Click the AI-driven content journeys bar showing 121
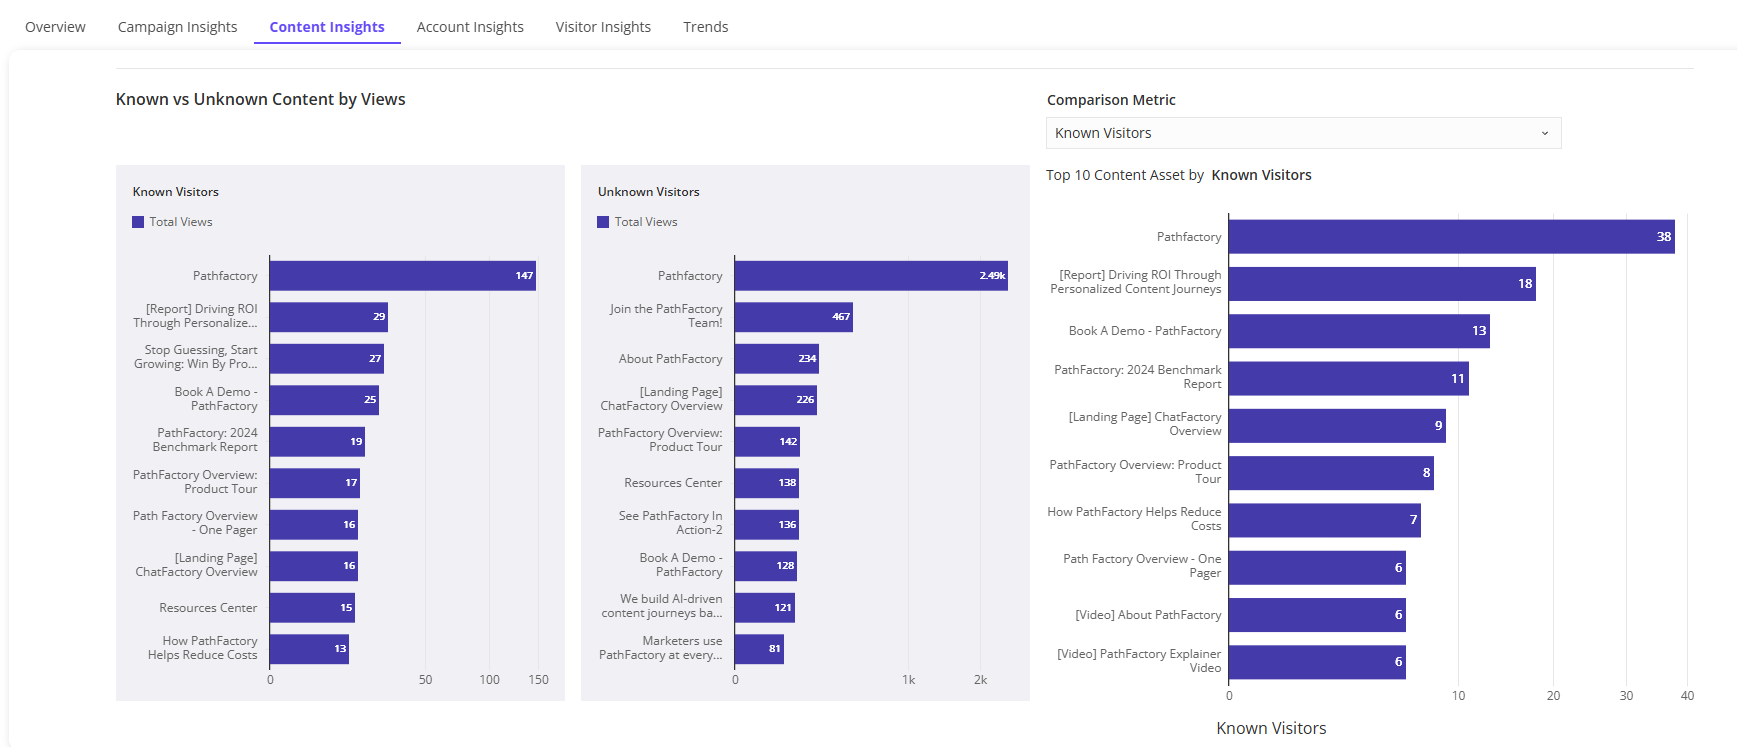1737x747 pixels. (765, 607)
